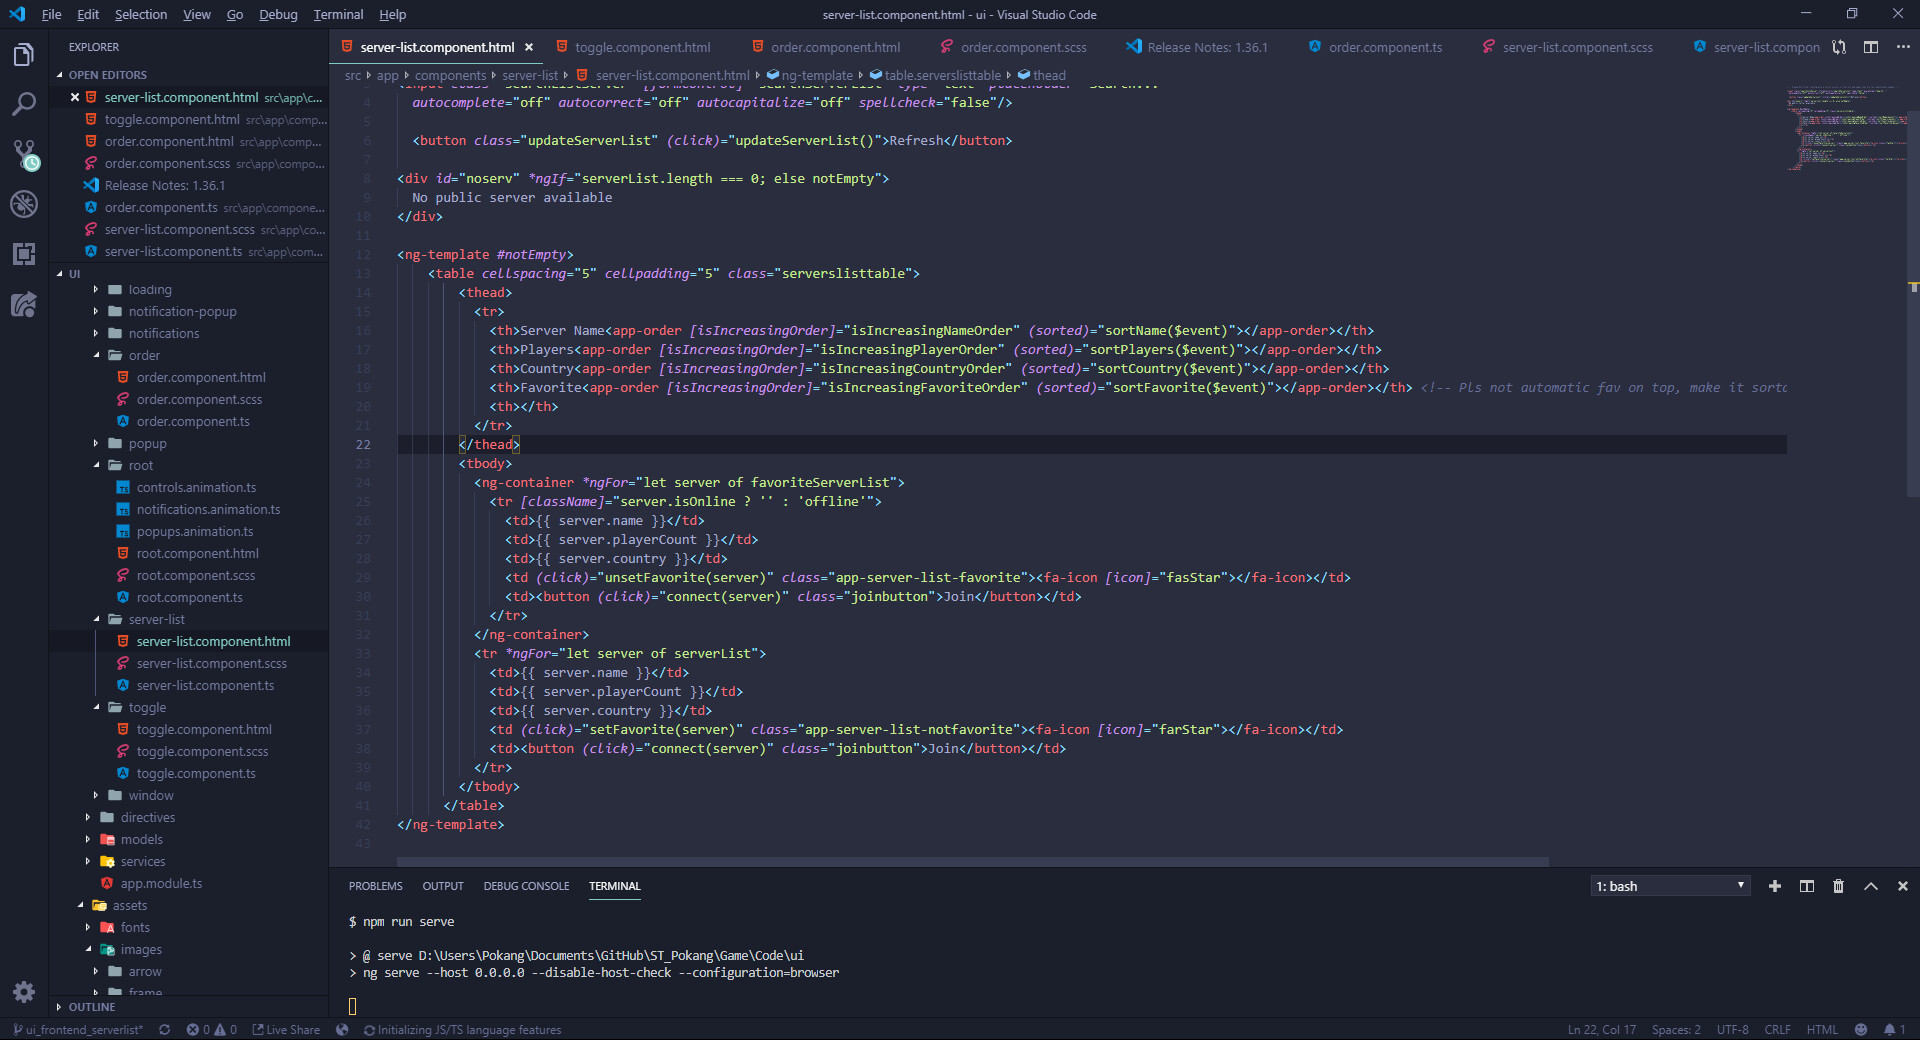Switch to Release Notes: 1.36.1 tab

tap(1207, 47)
